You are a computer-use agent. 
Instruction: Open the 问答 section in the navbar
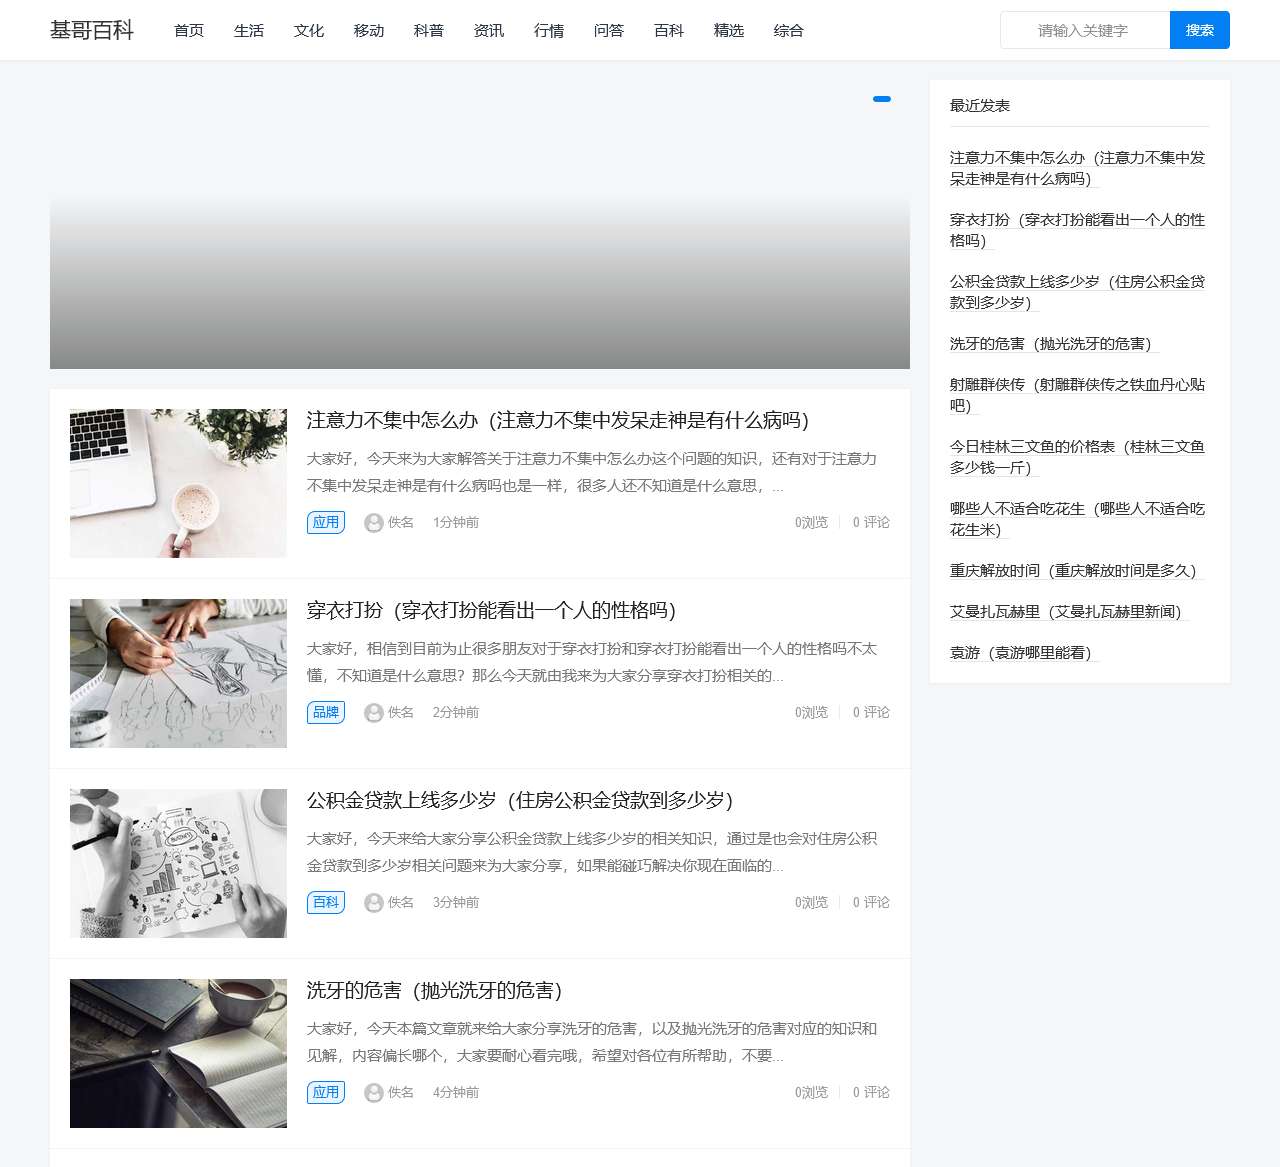click(609, 31)
